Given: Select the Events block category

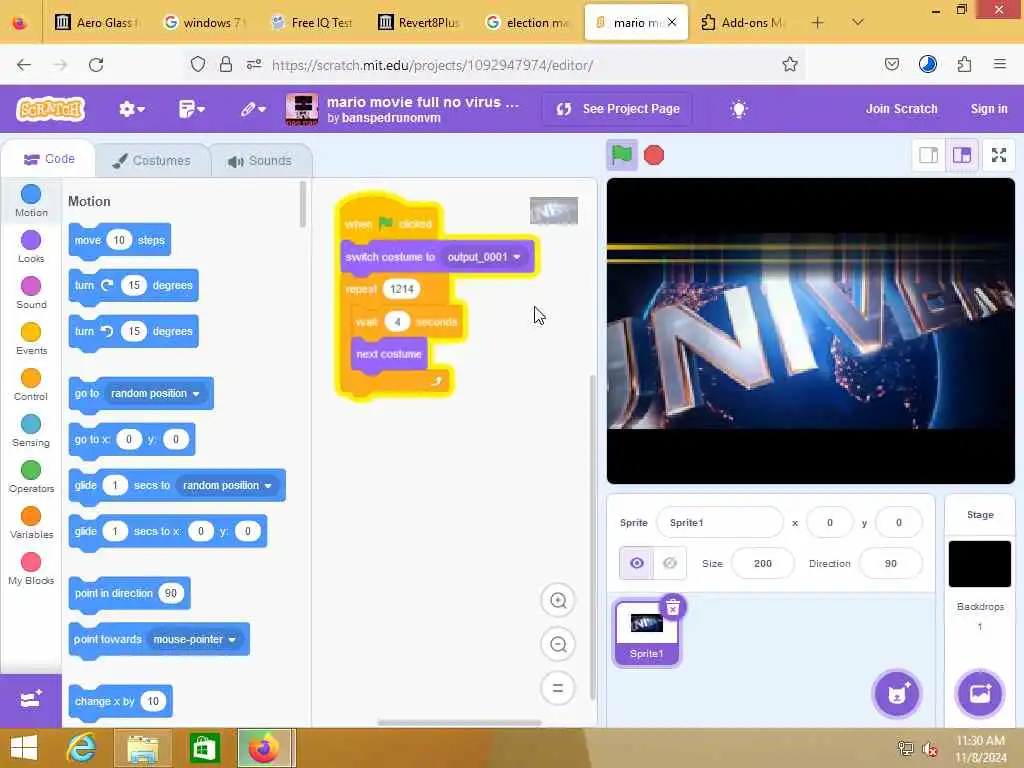Looking at the screenshot, I should [x=31, y=339].
